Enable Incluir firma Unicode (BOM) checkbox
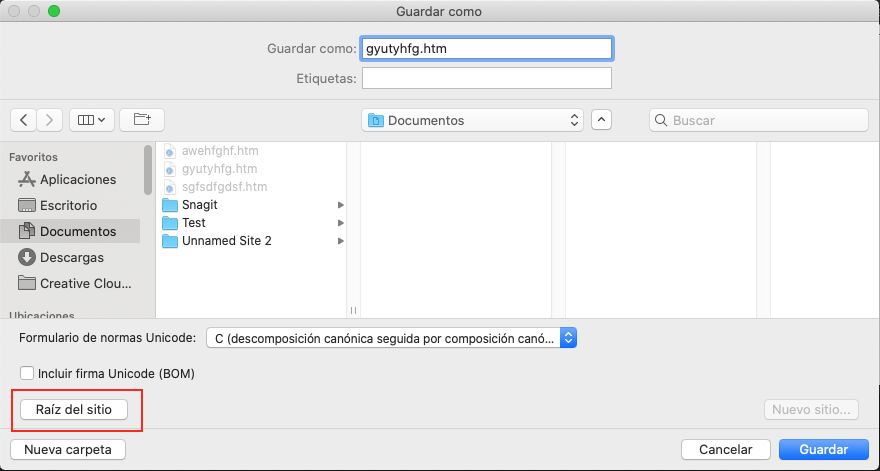The width and height of the screenshot is (880, 471). tap(27, 374)
